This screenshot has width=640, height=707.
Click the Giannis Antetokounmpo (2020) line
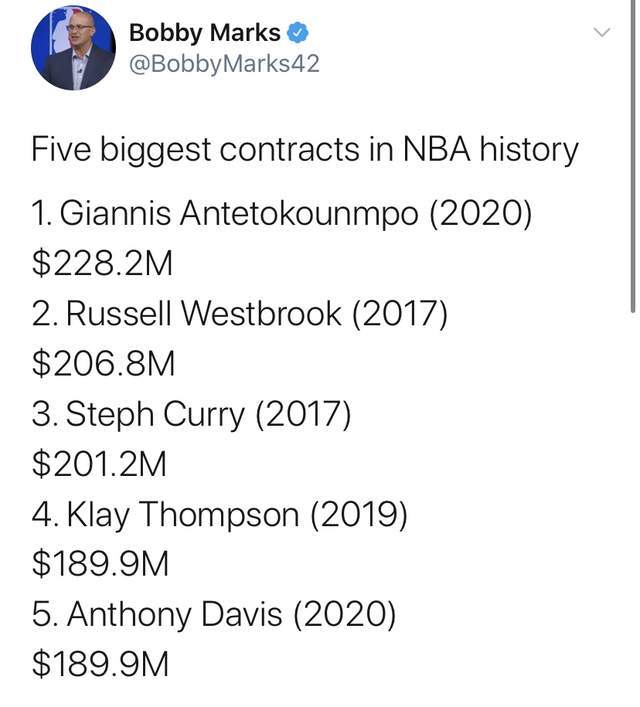pyautogui.click(x=282, y=213)
